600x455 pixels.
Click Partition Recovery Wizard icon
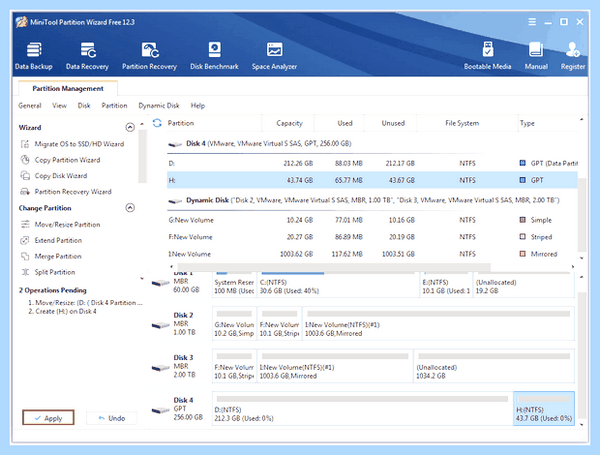[x=25, y=191]
